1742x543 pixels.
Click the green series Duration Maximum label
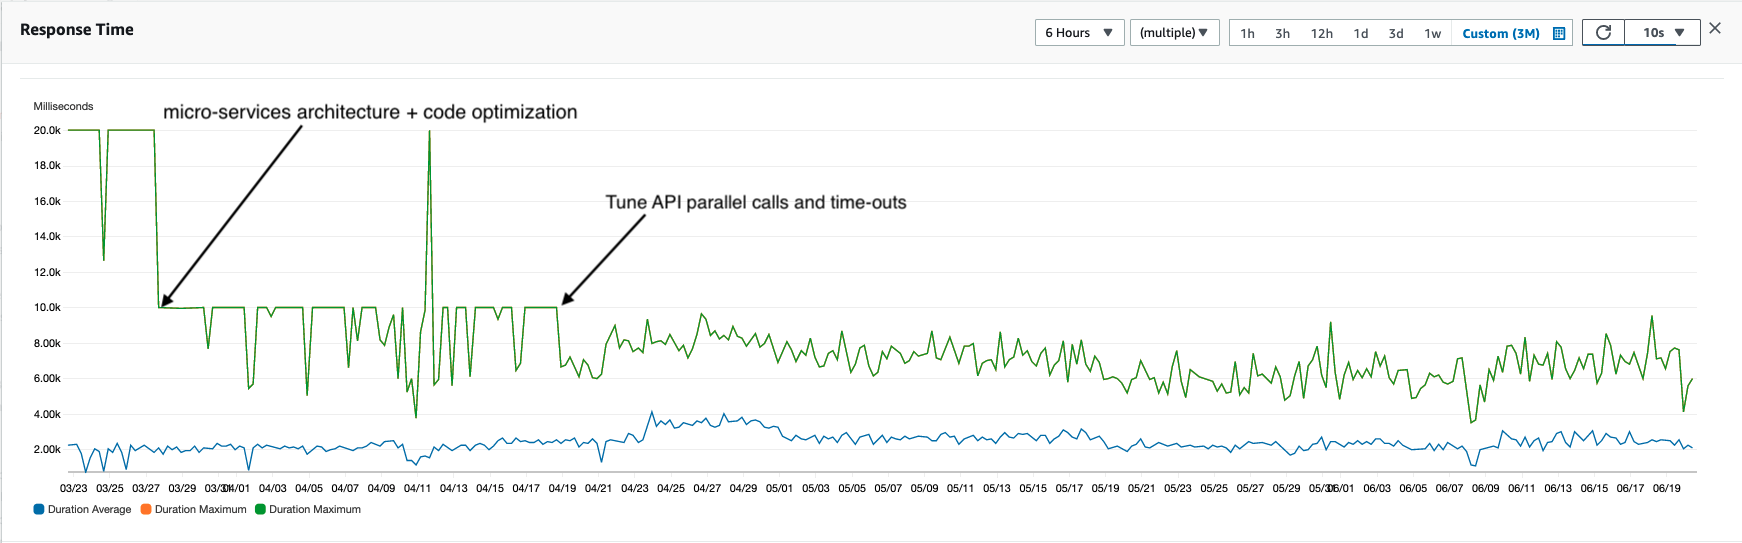pos(315,509)
